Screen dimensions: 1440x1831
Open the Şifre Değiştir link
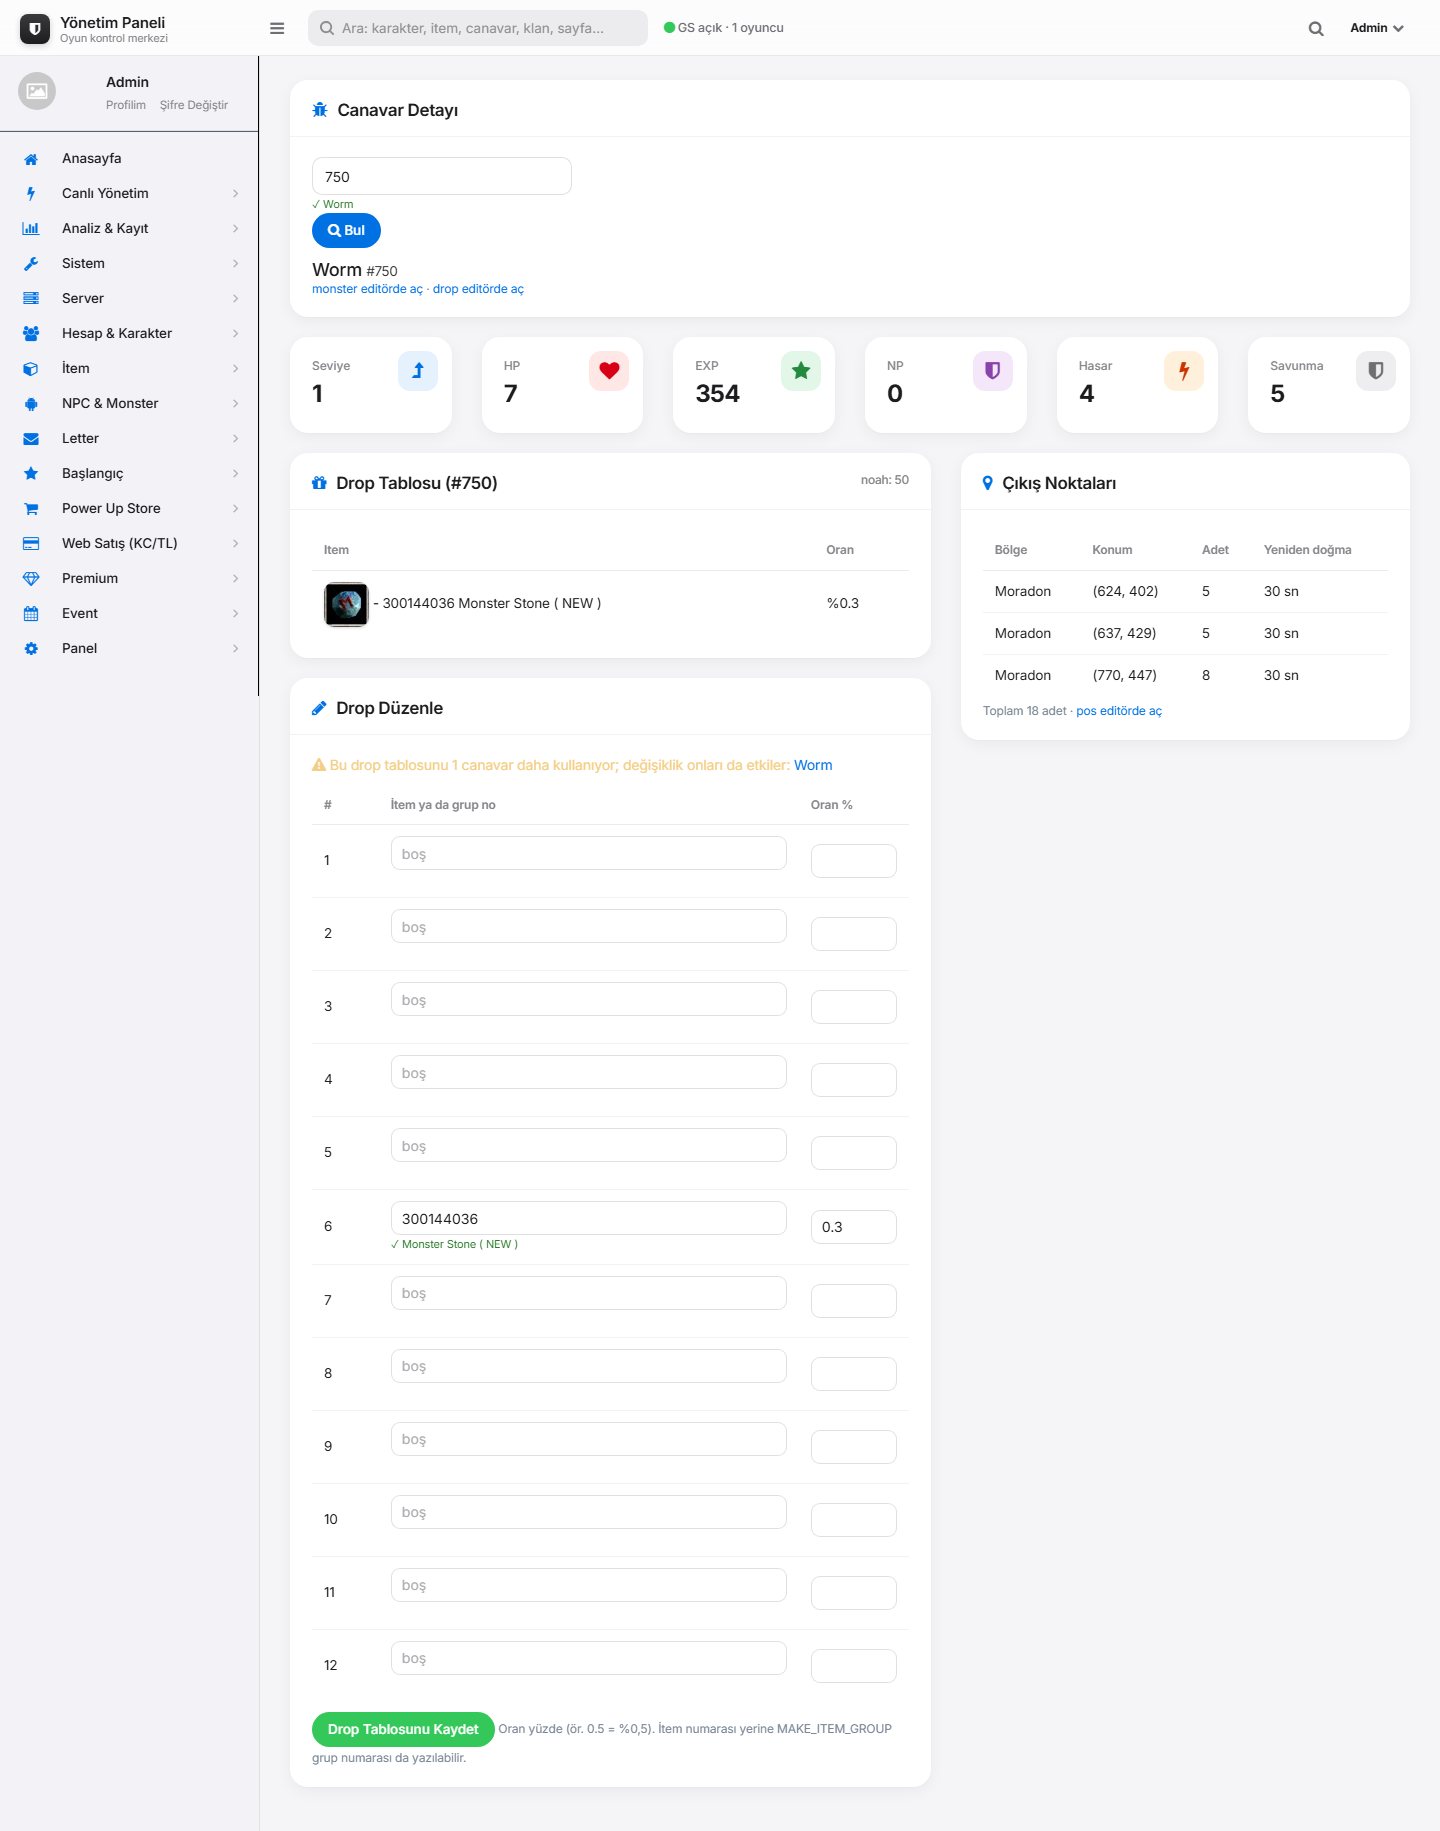pos(194,105)
